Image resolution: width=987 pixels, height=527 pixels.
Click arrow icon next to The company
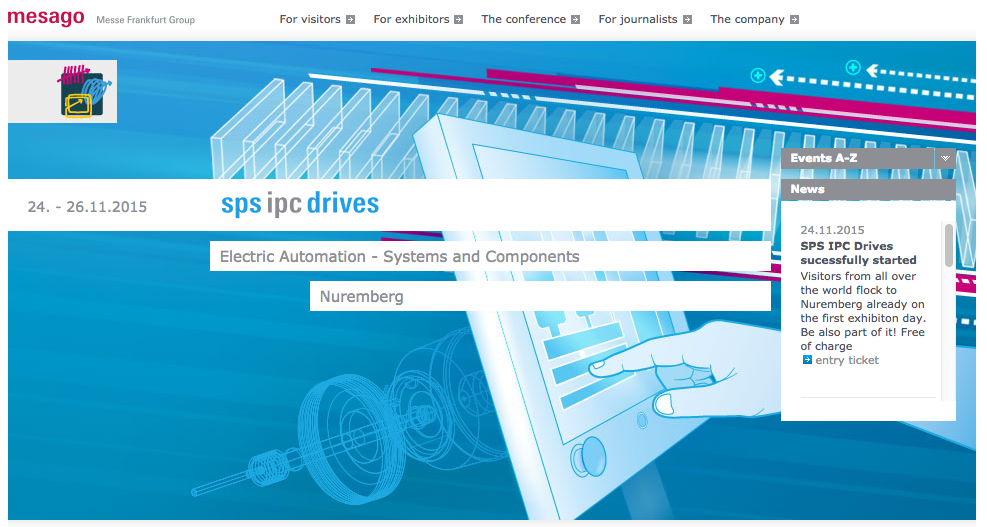point(794,20)
